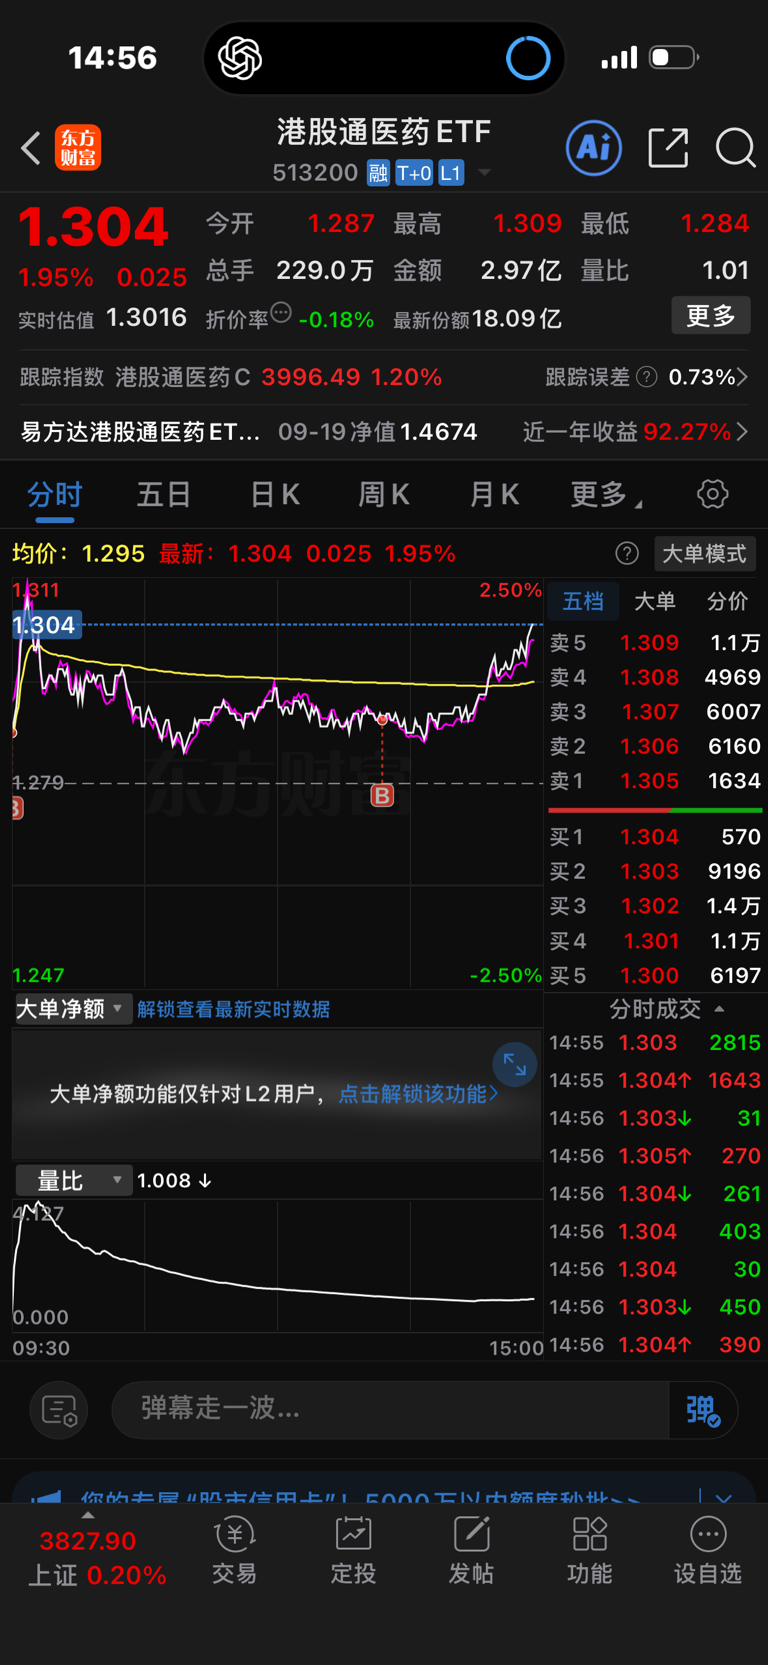Tap 买5 1.300 order row
The height and width of the screenshot is (1665, 769).
pyautogui.click(x=655, y=975)
